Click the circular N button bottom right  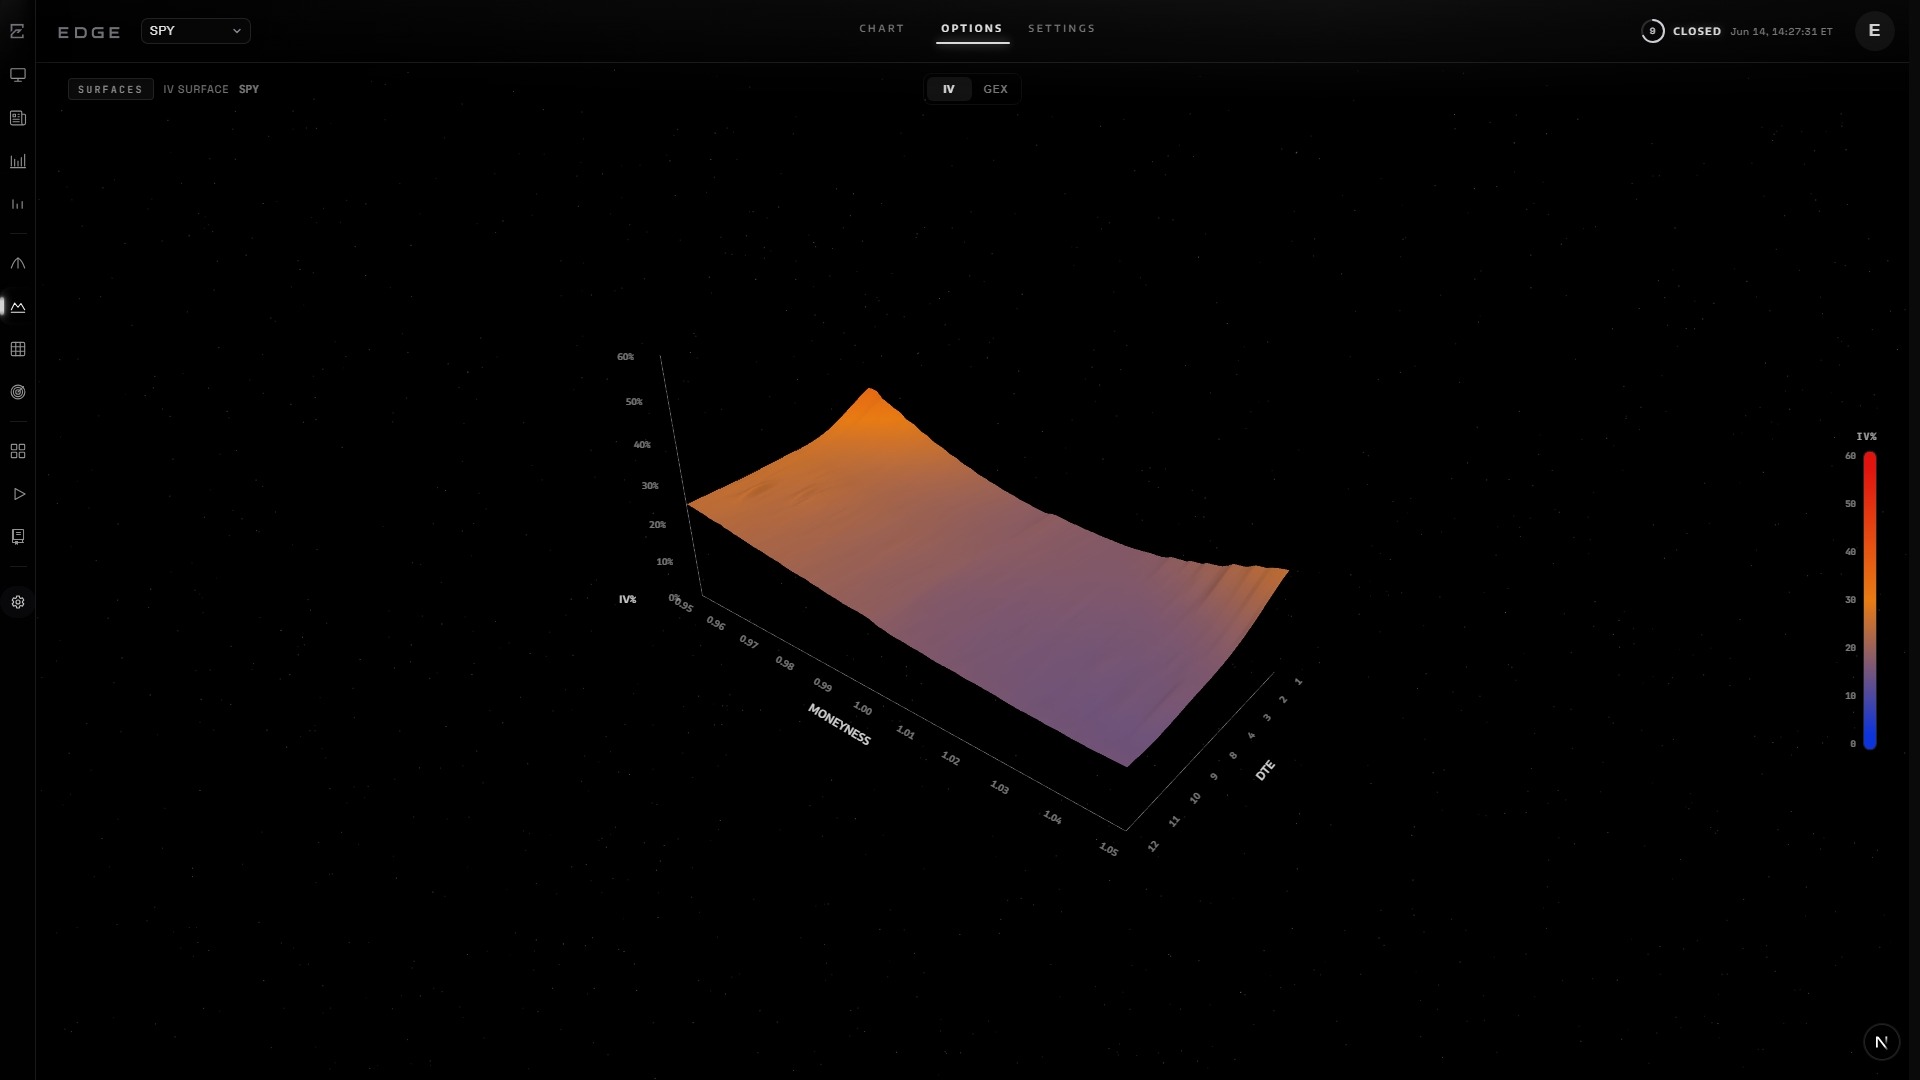tap(1881, 1042)
